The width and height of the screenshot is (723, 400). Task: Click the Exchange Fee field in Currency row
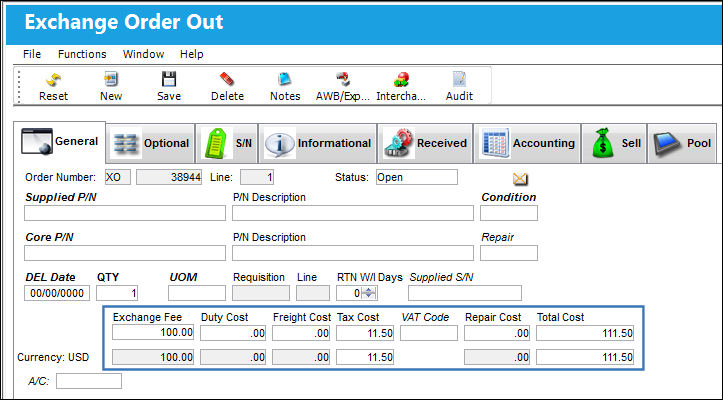153,357
